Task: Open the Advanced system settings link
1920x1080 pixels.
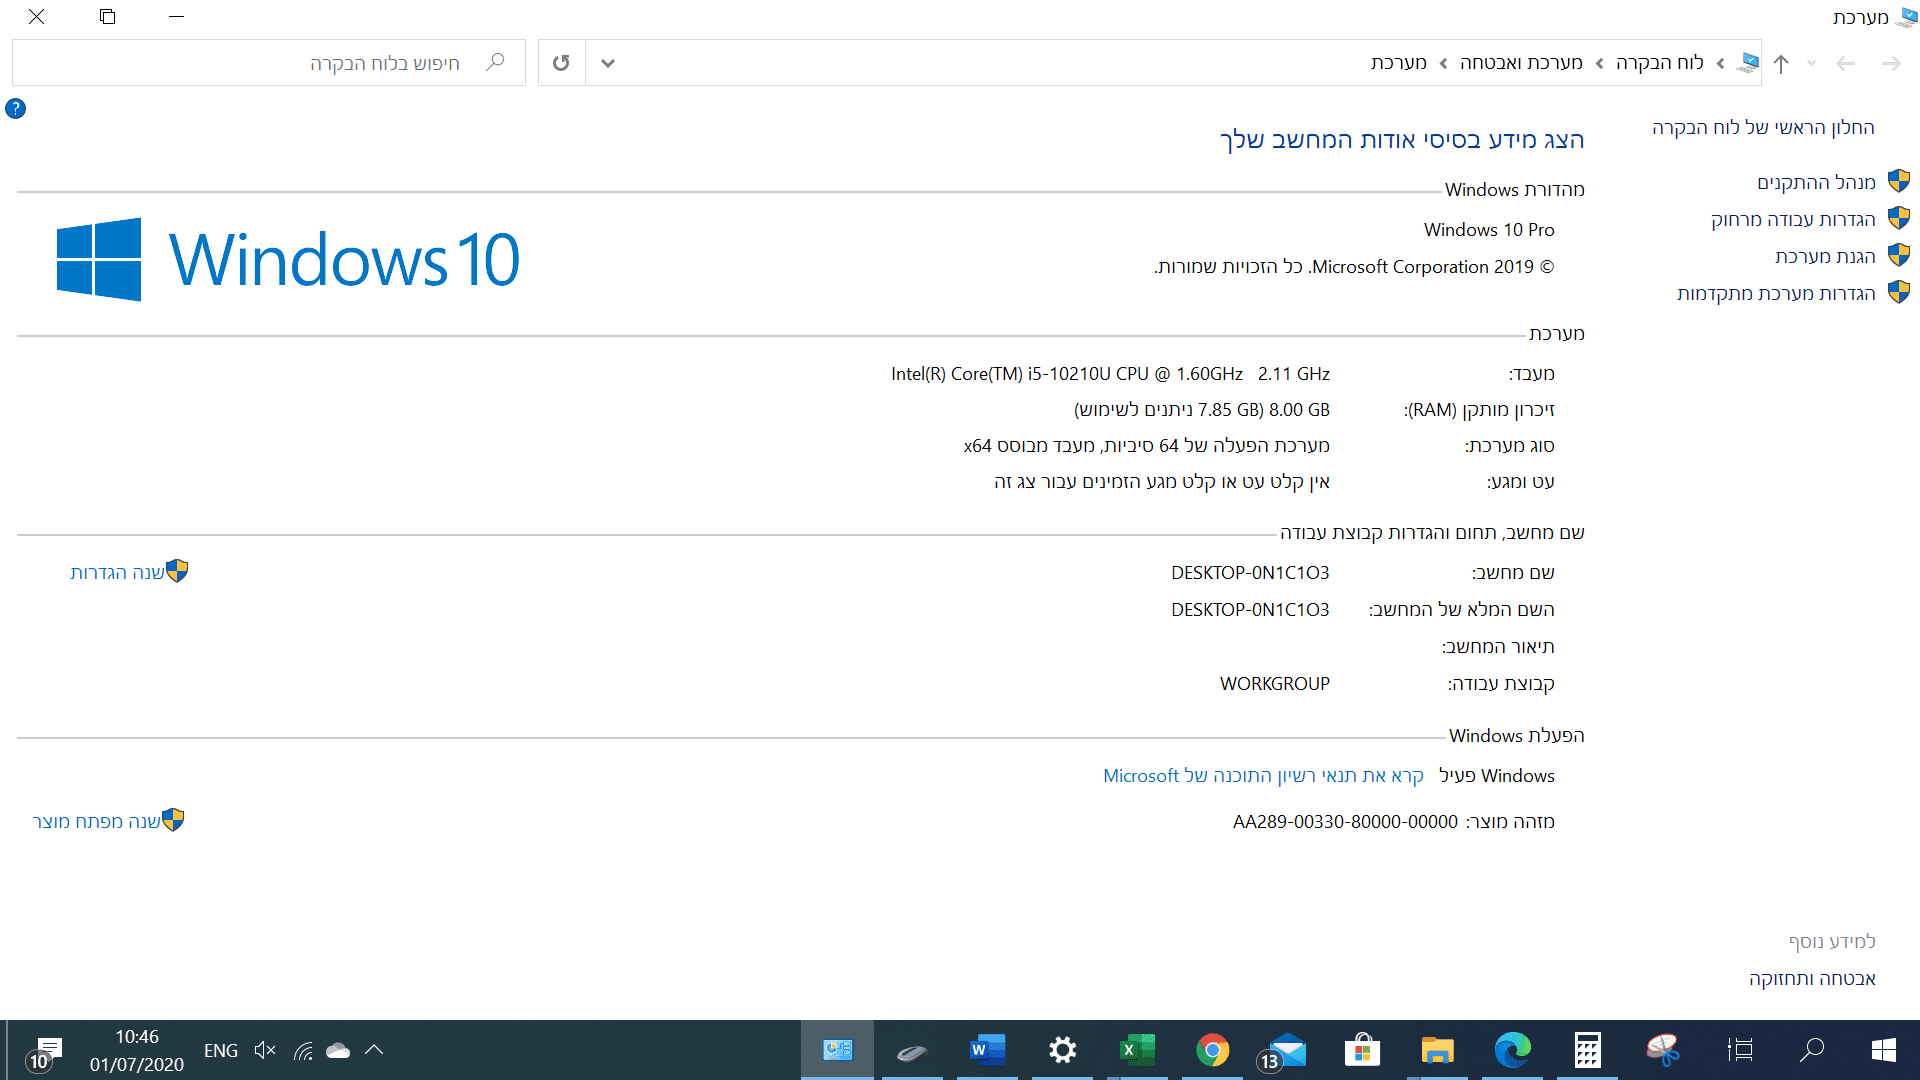Action: tap(1775, 293)
